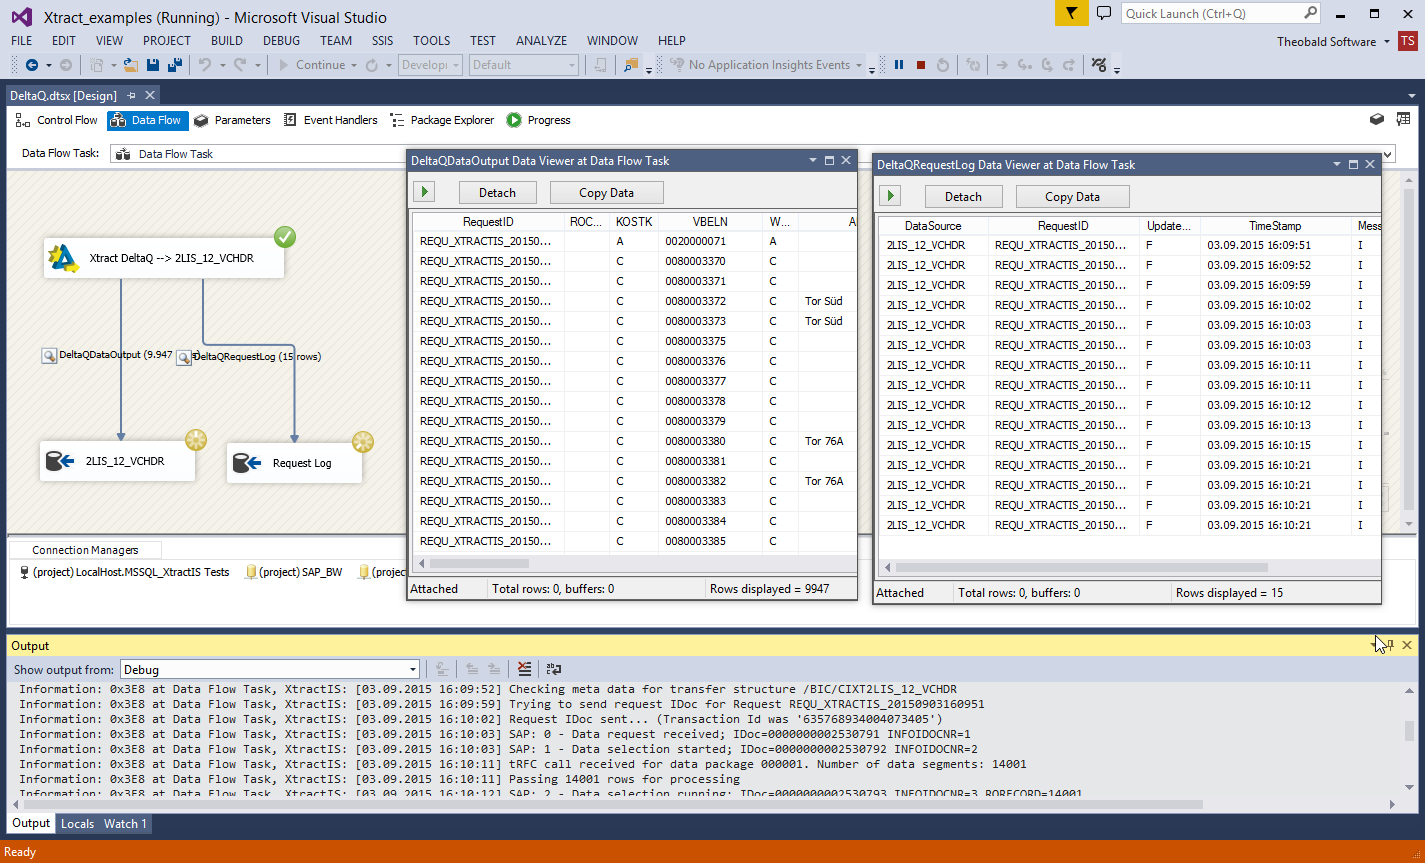Switch to the Control Flow tab
The width and height of the screenshot is (1425, 863).
[x=57, y=120]
